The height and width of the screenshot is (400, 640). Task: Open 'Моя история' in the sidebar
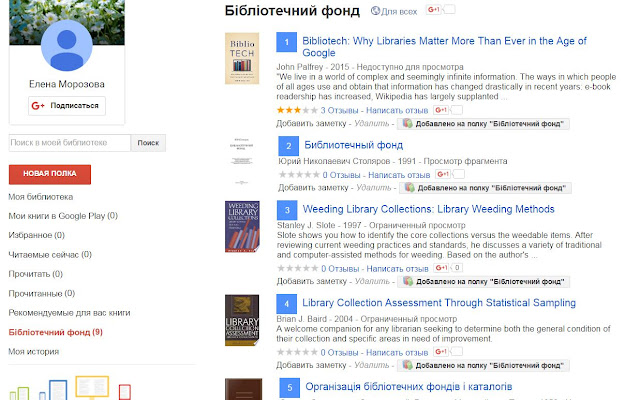[33, 351]
